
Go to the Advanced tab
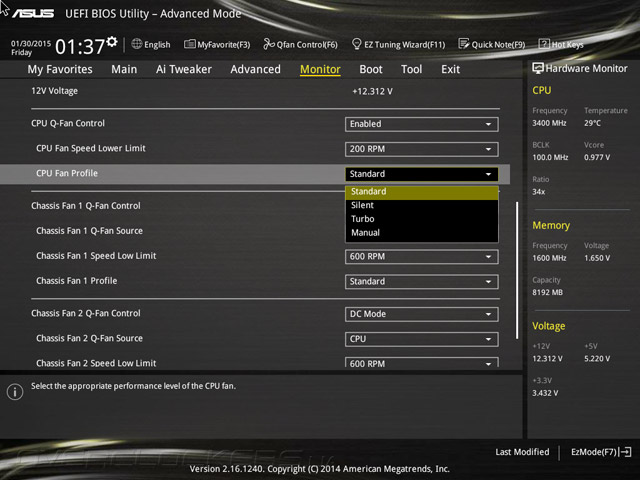(x=256, y=69)
